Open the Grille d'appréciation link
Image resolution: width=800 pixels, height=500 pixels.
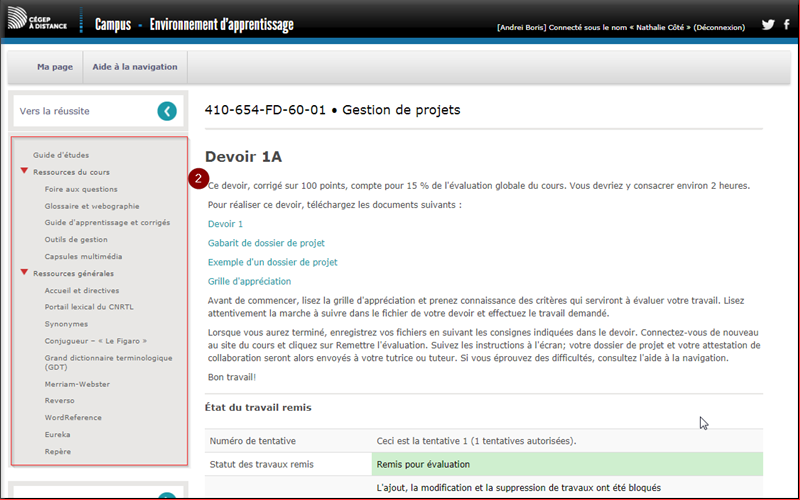coord(249,281)
